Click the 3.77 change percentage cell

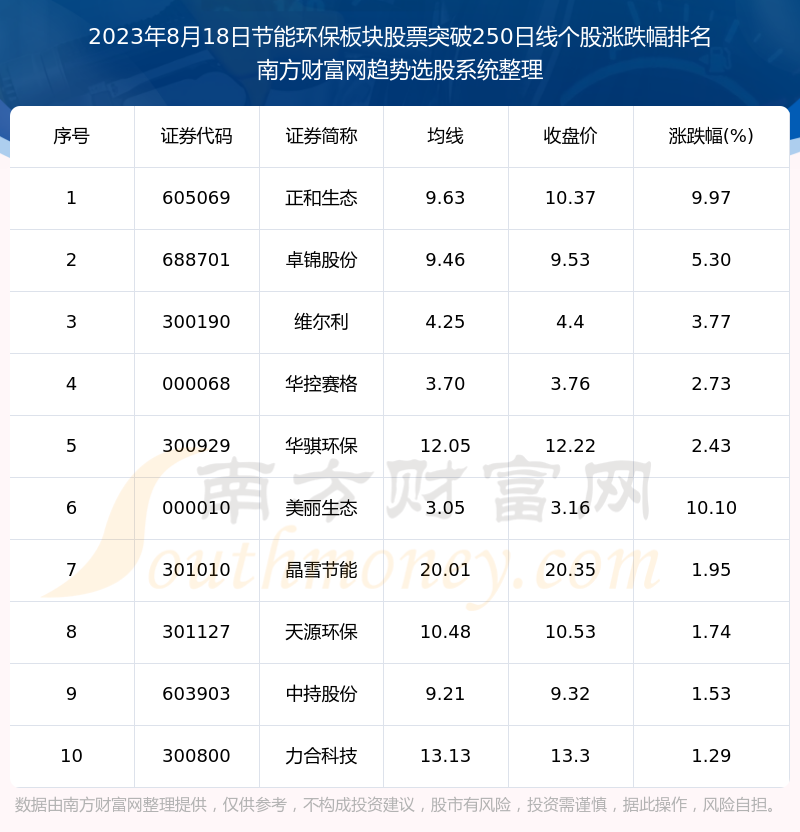coord(711,322)
